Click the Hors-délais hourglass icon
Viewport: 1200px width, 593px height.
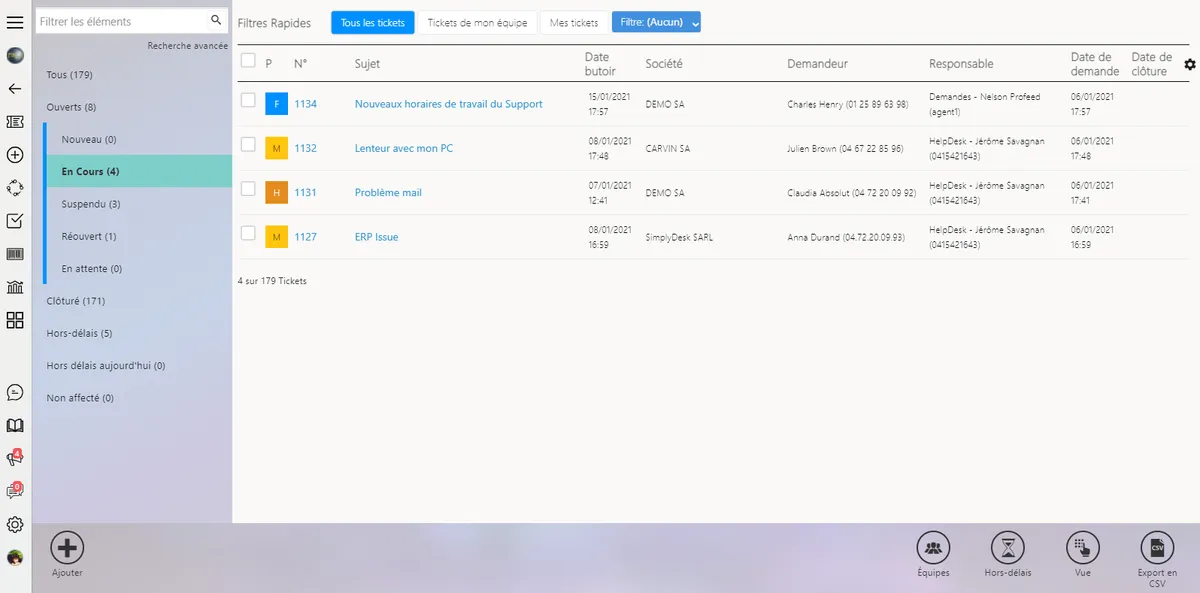tap(1007, 548)
